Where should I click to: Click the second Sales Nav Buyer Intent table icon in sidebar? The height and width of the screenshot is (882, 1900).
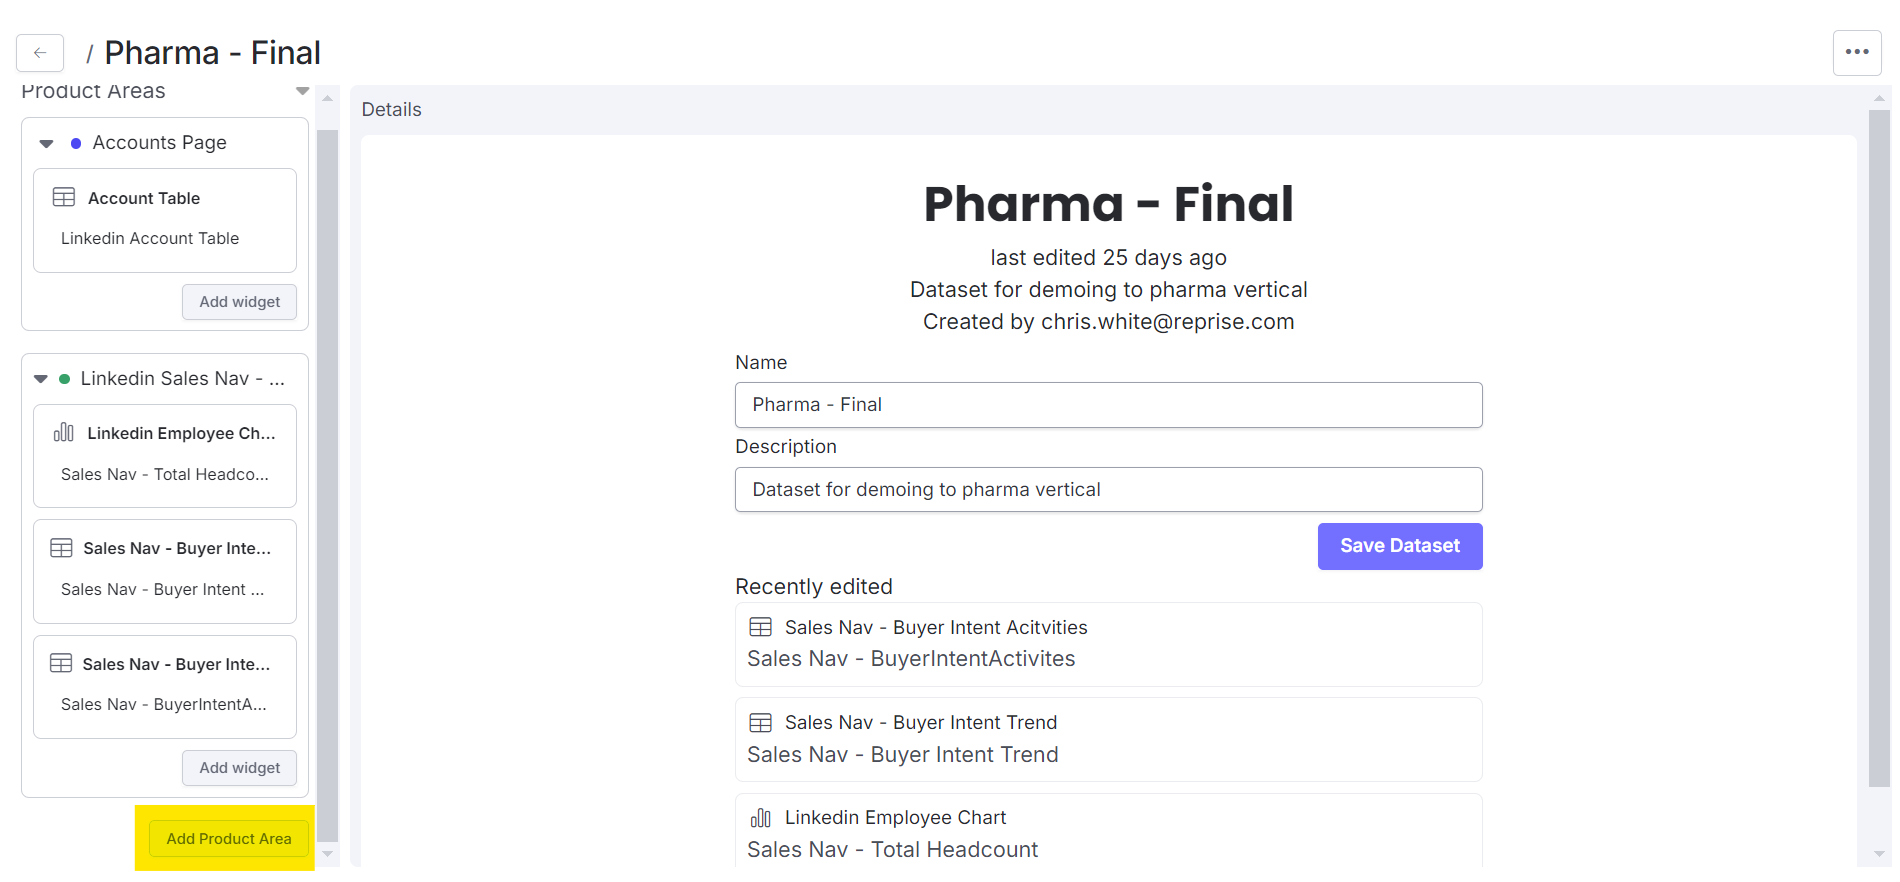click(x=61, y=663)
